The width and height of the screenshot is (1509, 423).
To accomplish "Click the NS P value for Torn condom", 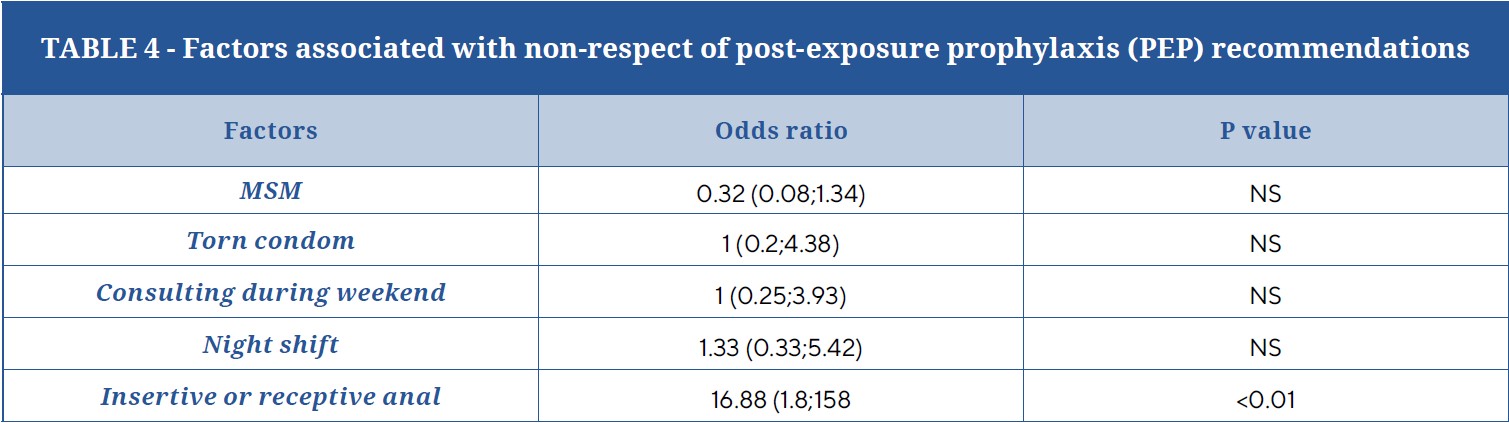I will point(1265,245).
